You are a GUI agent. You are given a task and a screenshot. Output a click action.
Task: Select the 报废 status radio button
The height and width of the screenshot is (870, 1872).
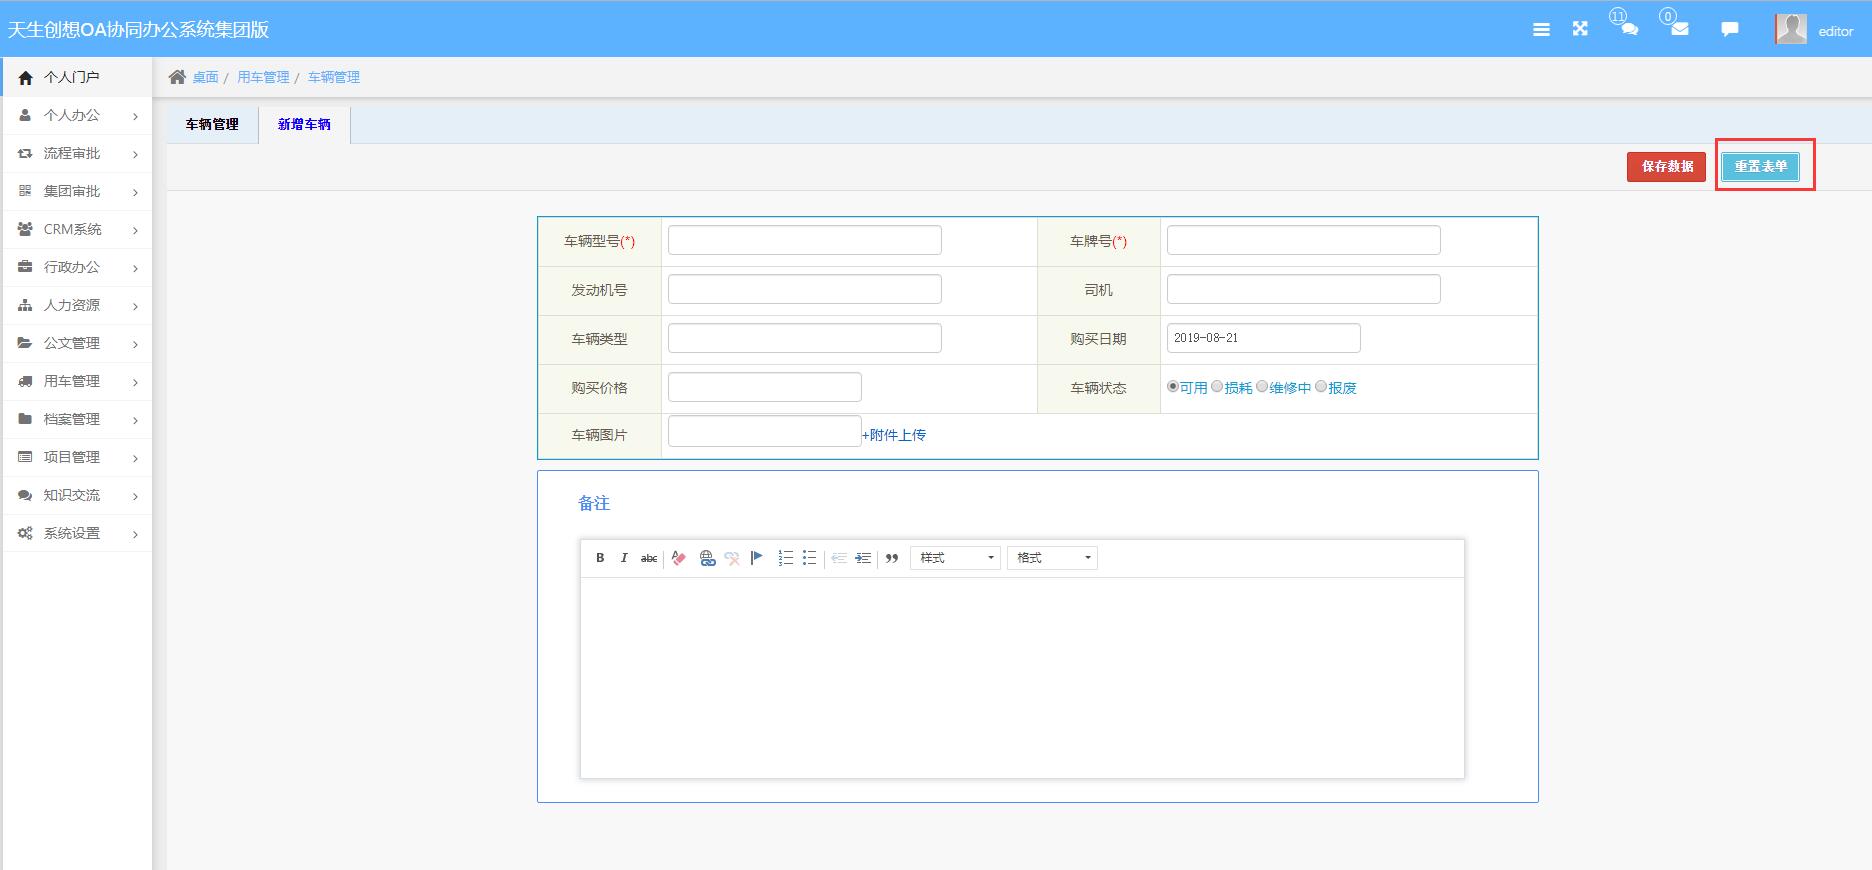(1321, 386)
